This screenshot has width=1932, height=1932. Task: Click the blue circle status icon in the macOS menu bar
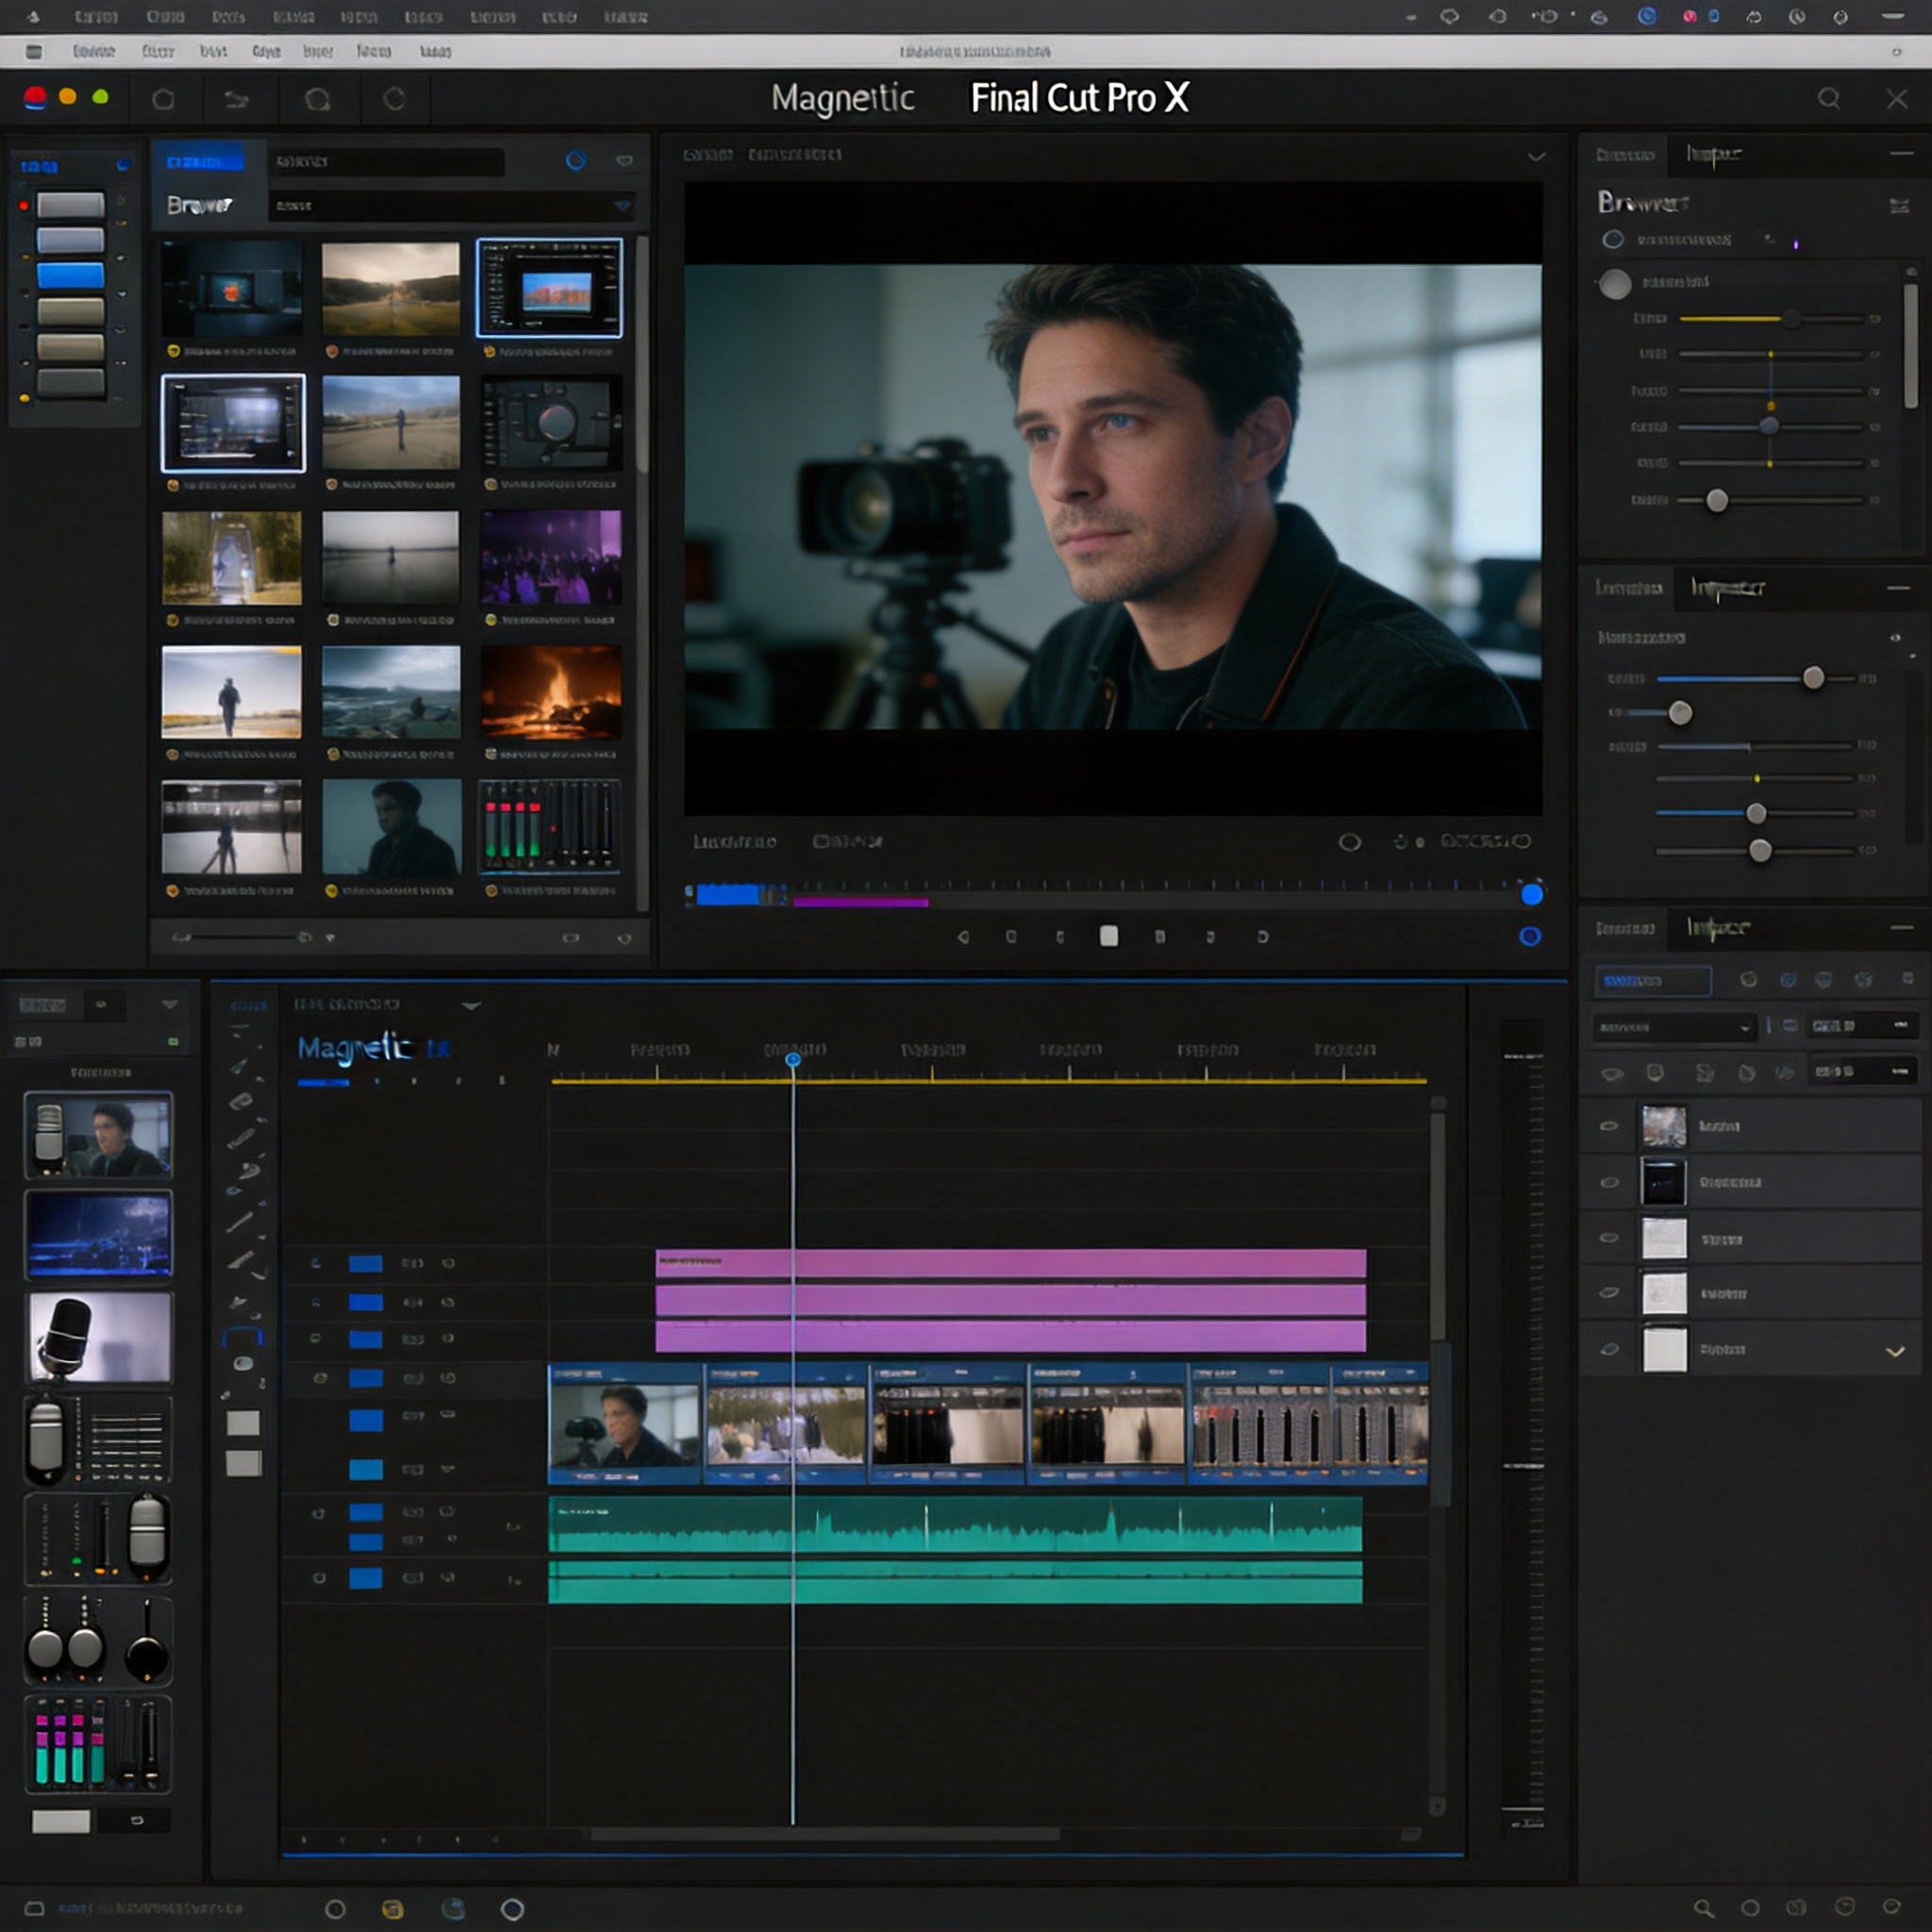pos(1646,16)
